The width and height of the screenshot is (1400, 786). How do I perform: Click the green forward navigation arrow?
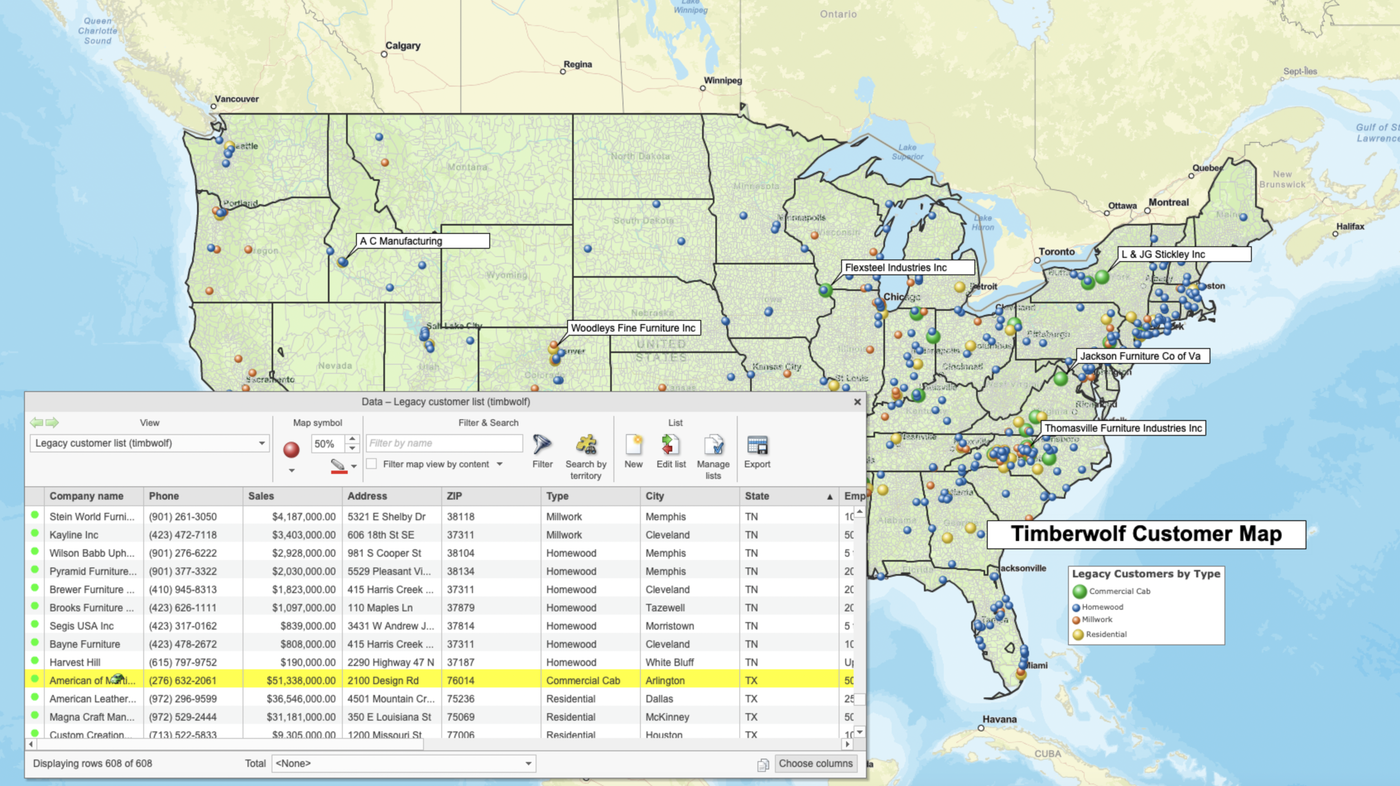pyautogui.click(x=52, y=422)
